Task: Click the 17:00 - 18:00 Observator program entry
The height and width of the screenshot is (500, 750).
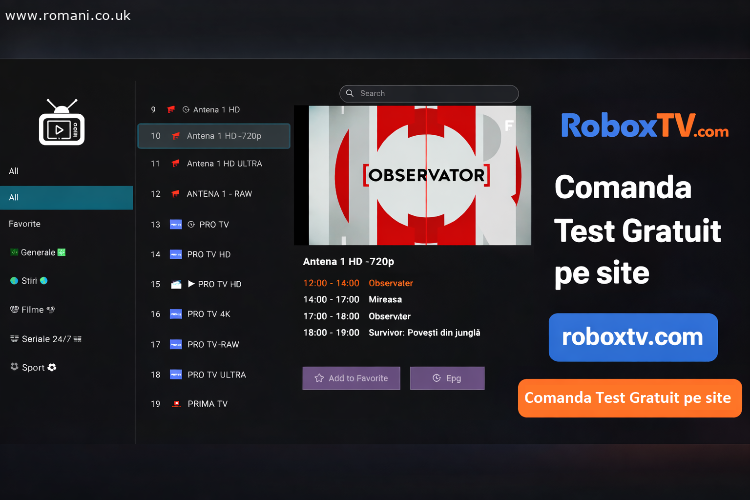Action: tap(357, 316)
